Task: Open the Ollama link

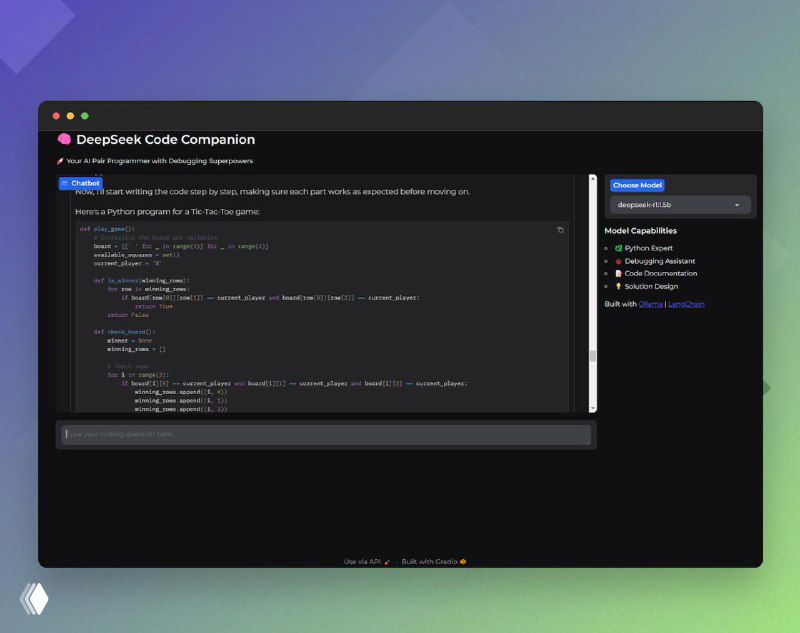Action: pos(651,304)
